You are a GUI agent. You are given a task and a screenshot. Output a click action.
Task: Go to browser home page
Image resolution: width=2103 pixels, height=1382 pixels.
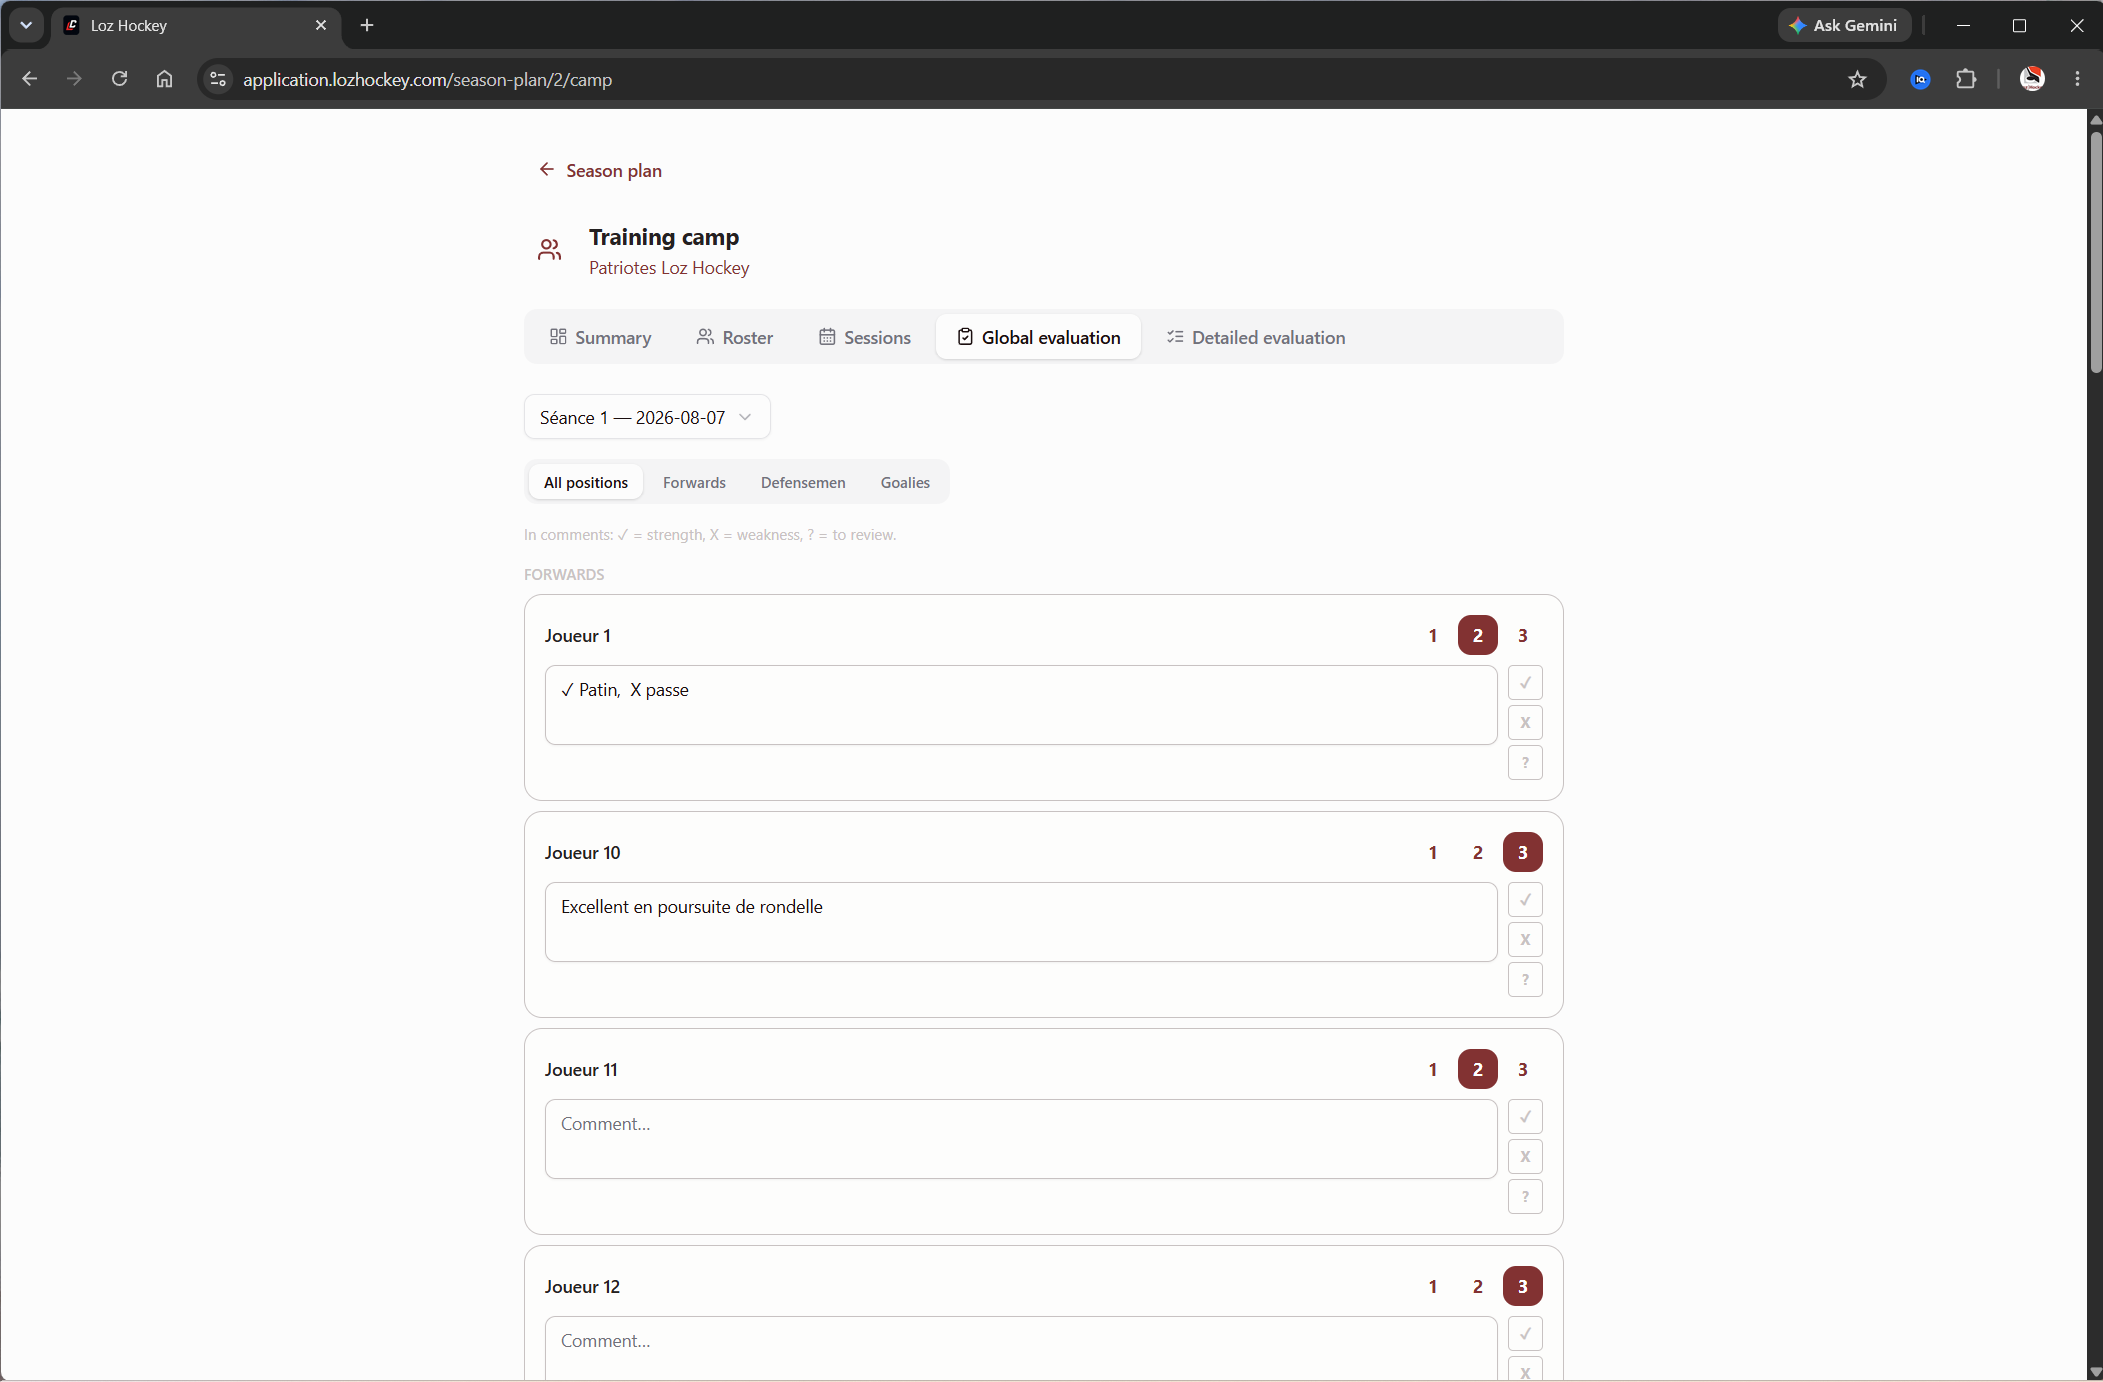(x=164, y=79)
